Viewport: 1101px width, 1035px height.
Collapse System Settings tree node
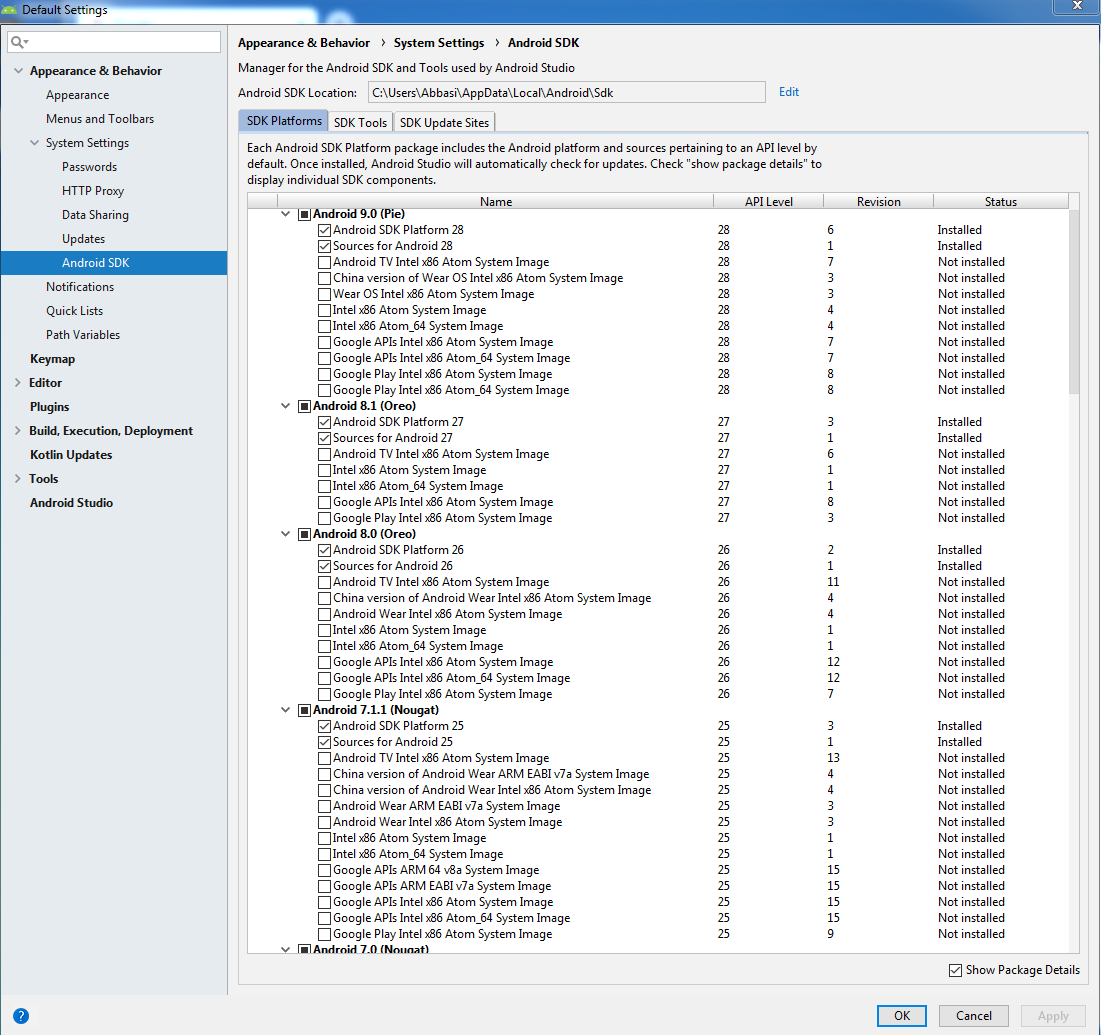point(34,143)
